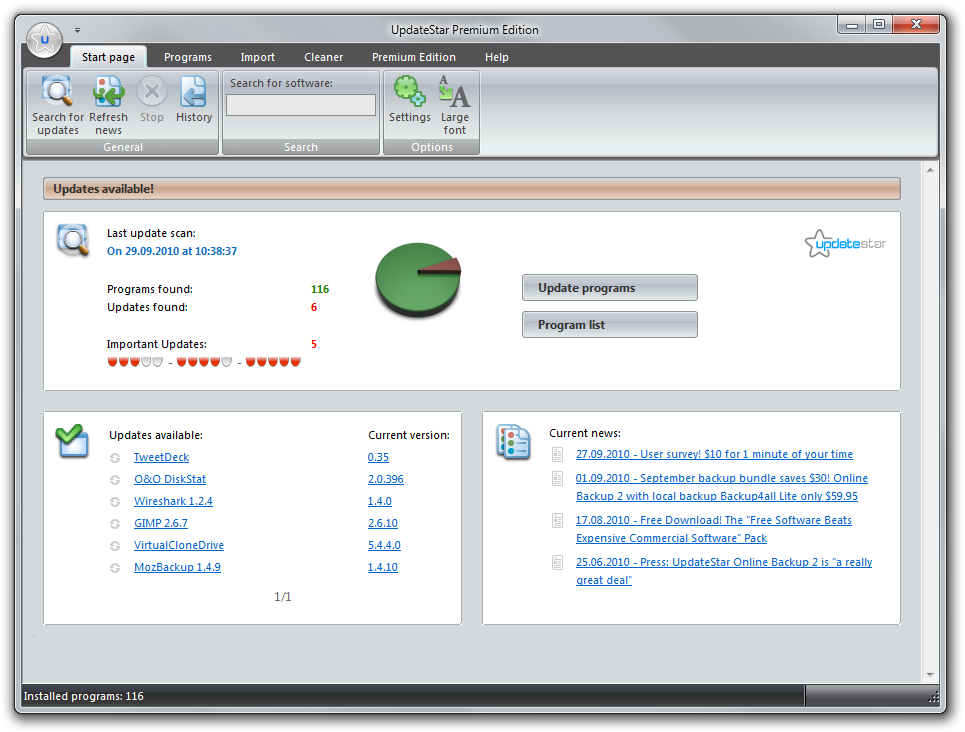Screen dimensions: 965x732
Task: Click the refresh icon next to TweetDeck
Action: coord(115,458)
